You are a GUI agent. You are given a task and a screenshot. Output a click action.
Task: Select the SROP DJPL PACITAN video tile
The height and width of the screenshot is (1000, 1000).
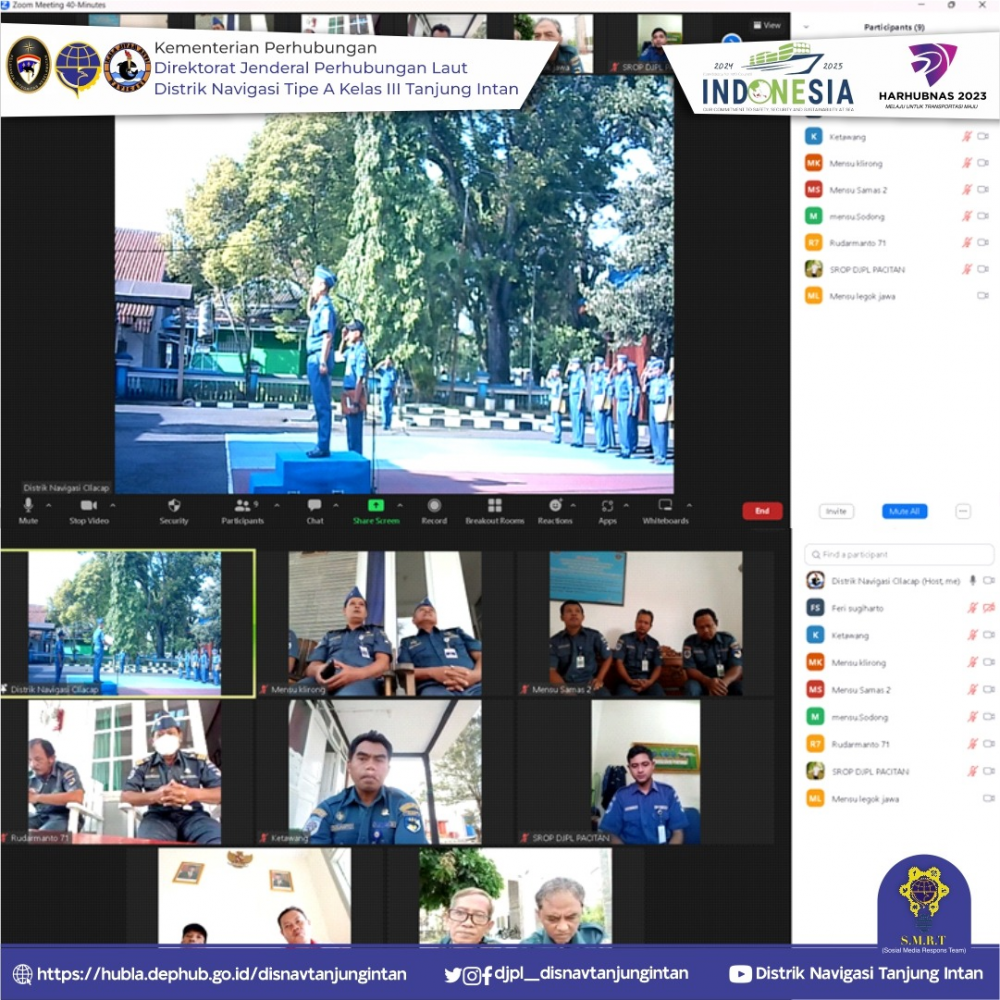(645, 772)
